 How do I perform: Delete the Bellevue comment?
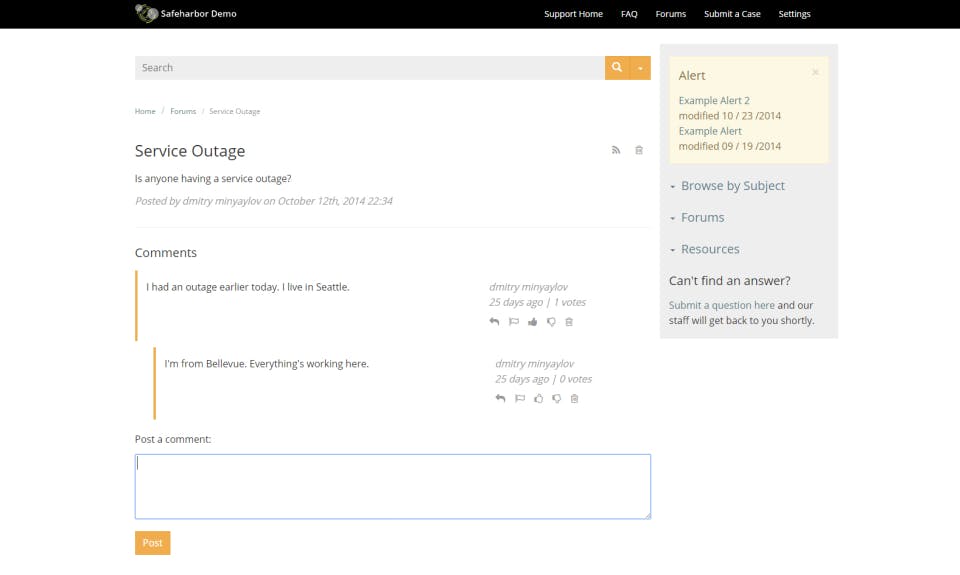pyautogui.click(x=574, y=399)
